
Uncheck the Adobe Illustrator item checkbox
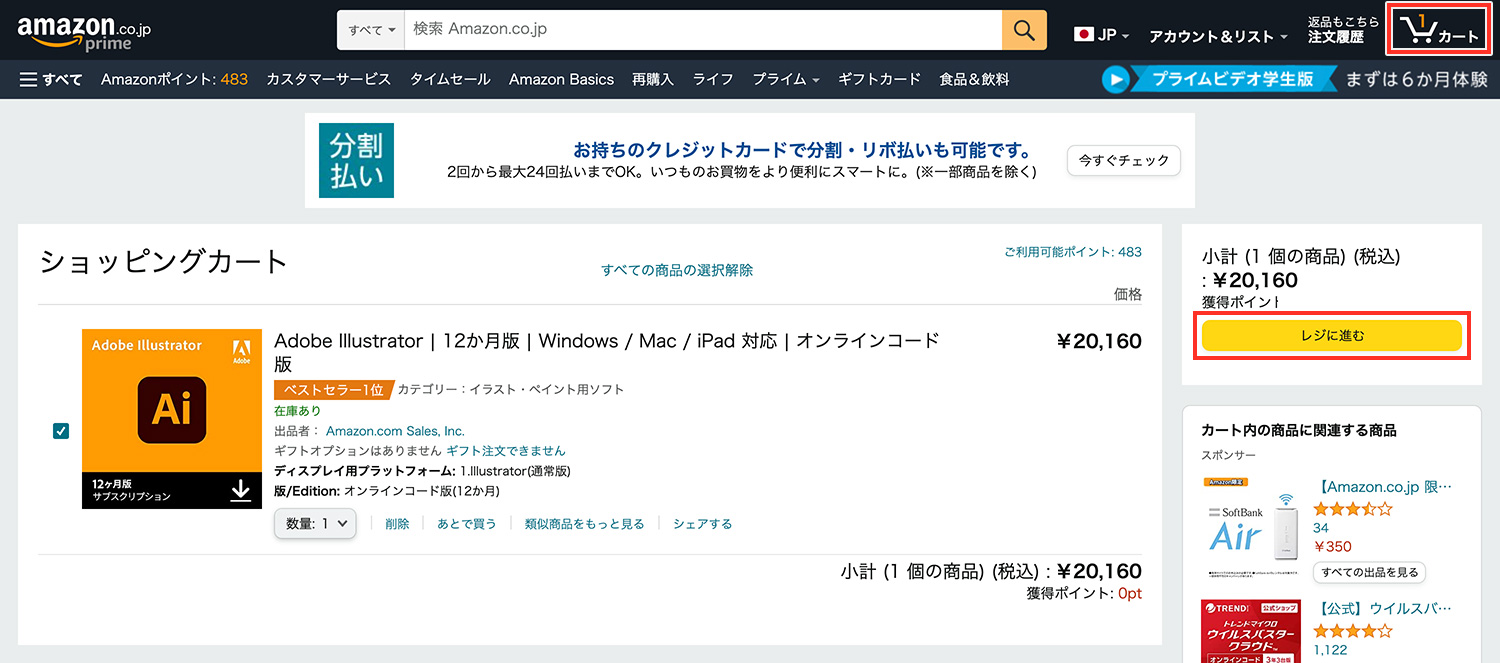(x=61, y=431)
